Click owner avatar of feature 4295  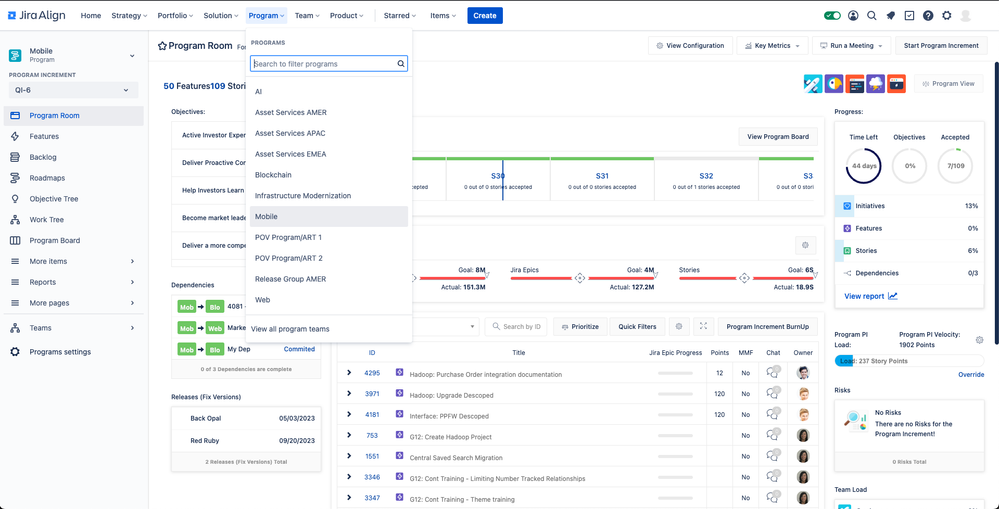coord(803,373)
